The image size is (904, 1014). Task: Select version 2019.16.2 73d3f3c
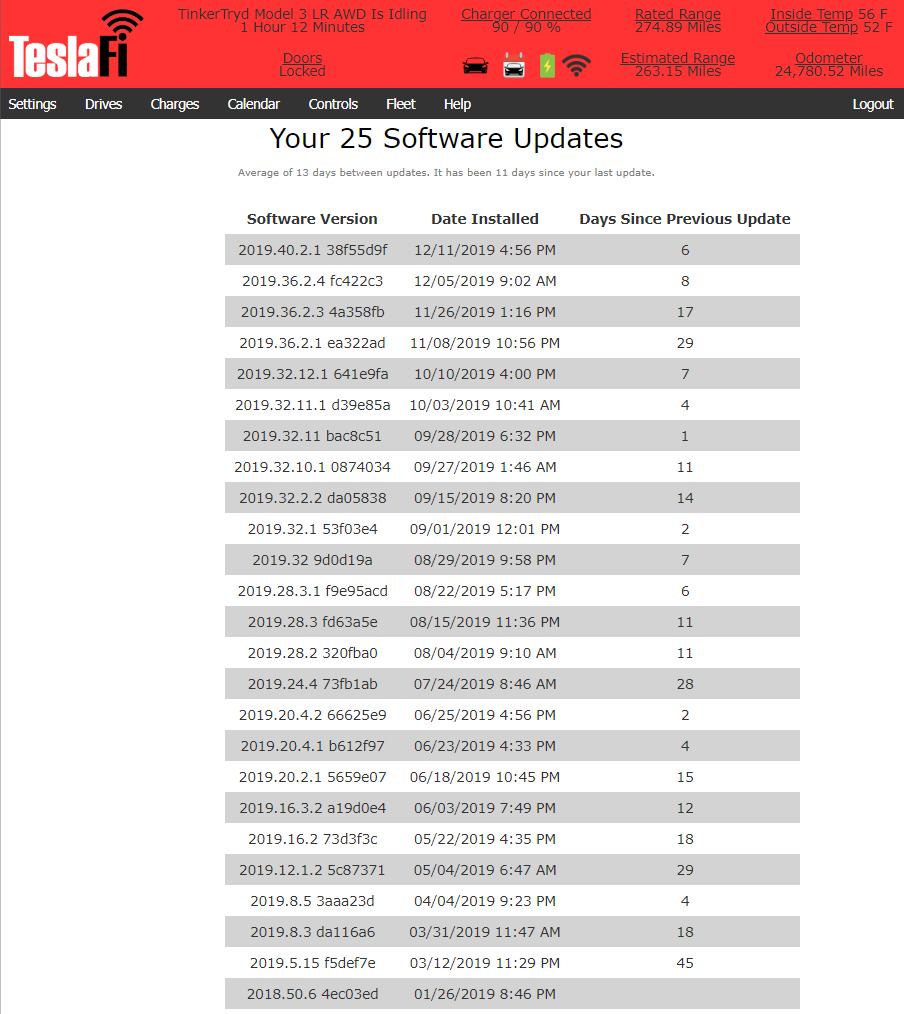click(312, 840)
